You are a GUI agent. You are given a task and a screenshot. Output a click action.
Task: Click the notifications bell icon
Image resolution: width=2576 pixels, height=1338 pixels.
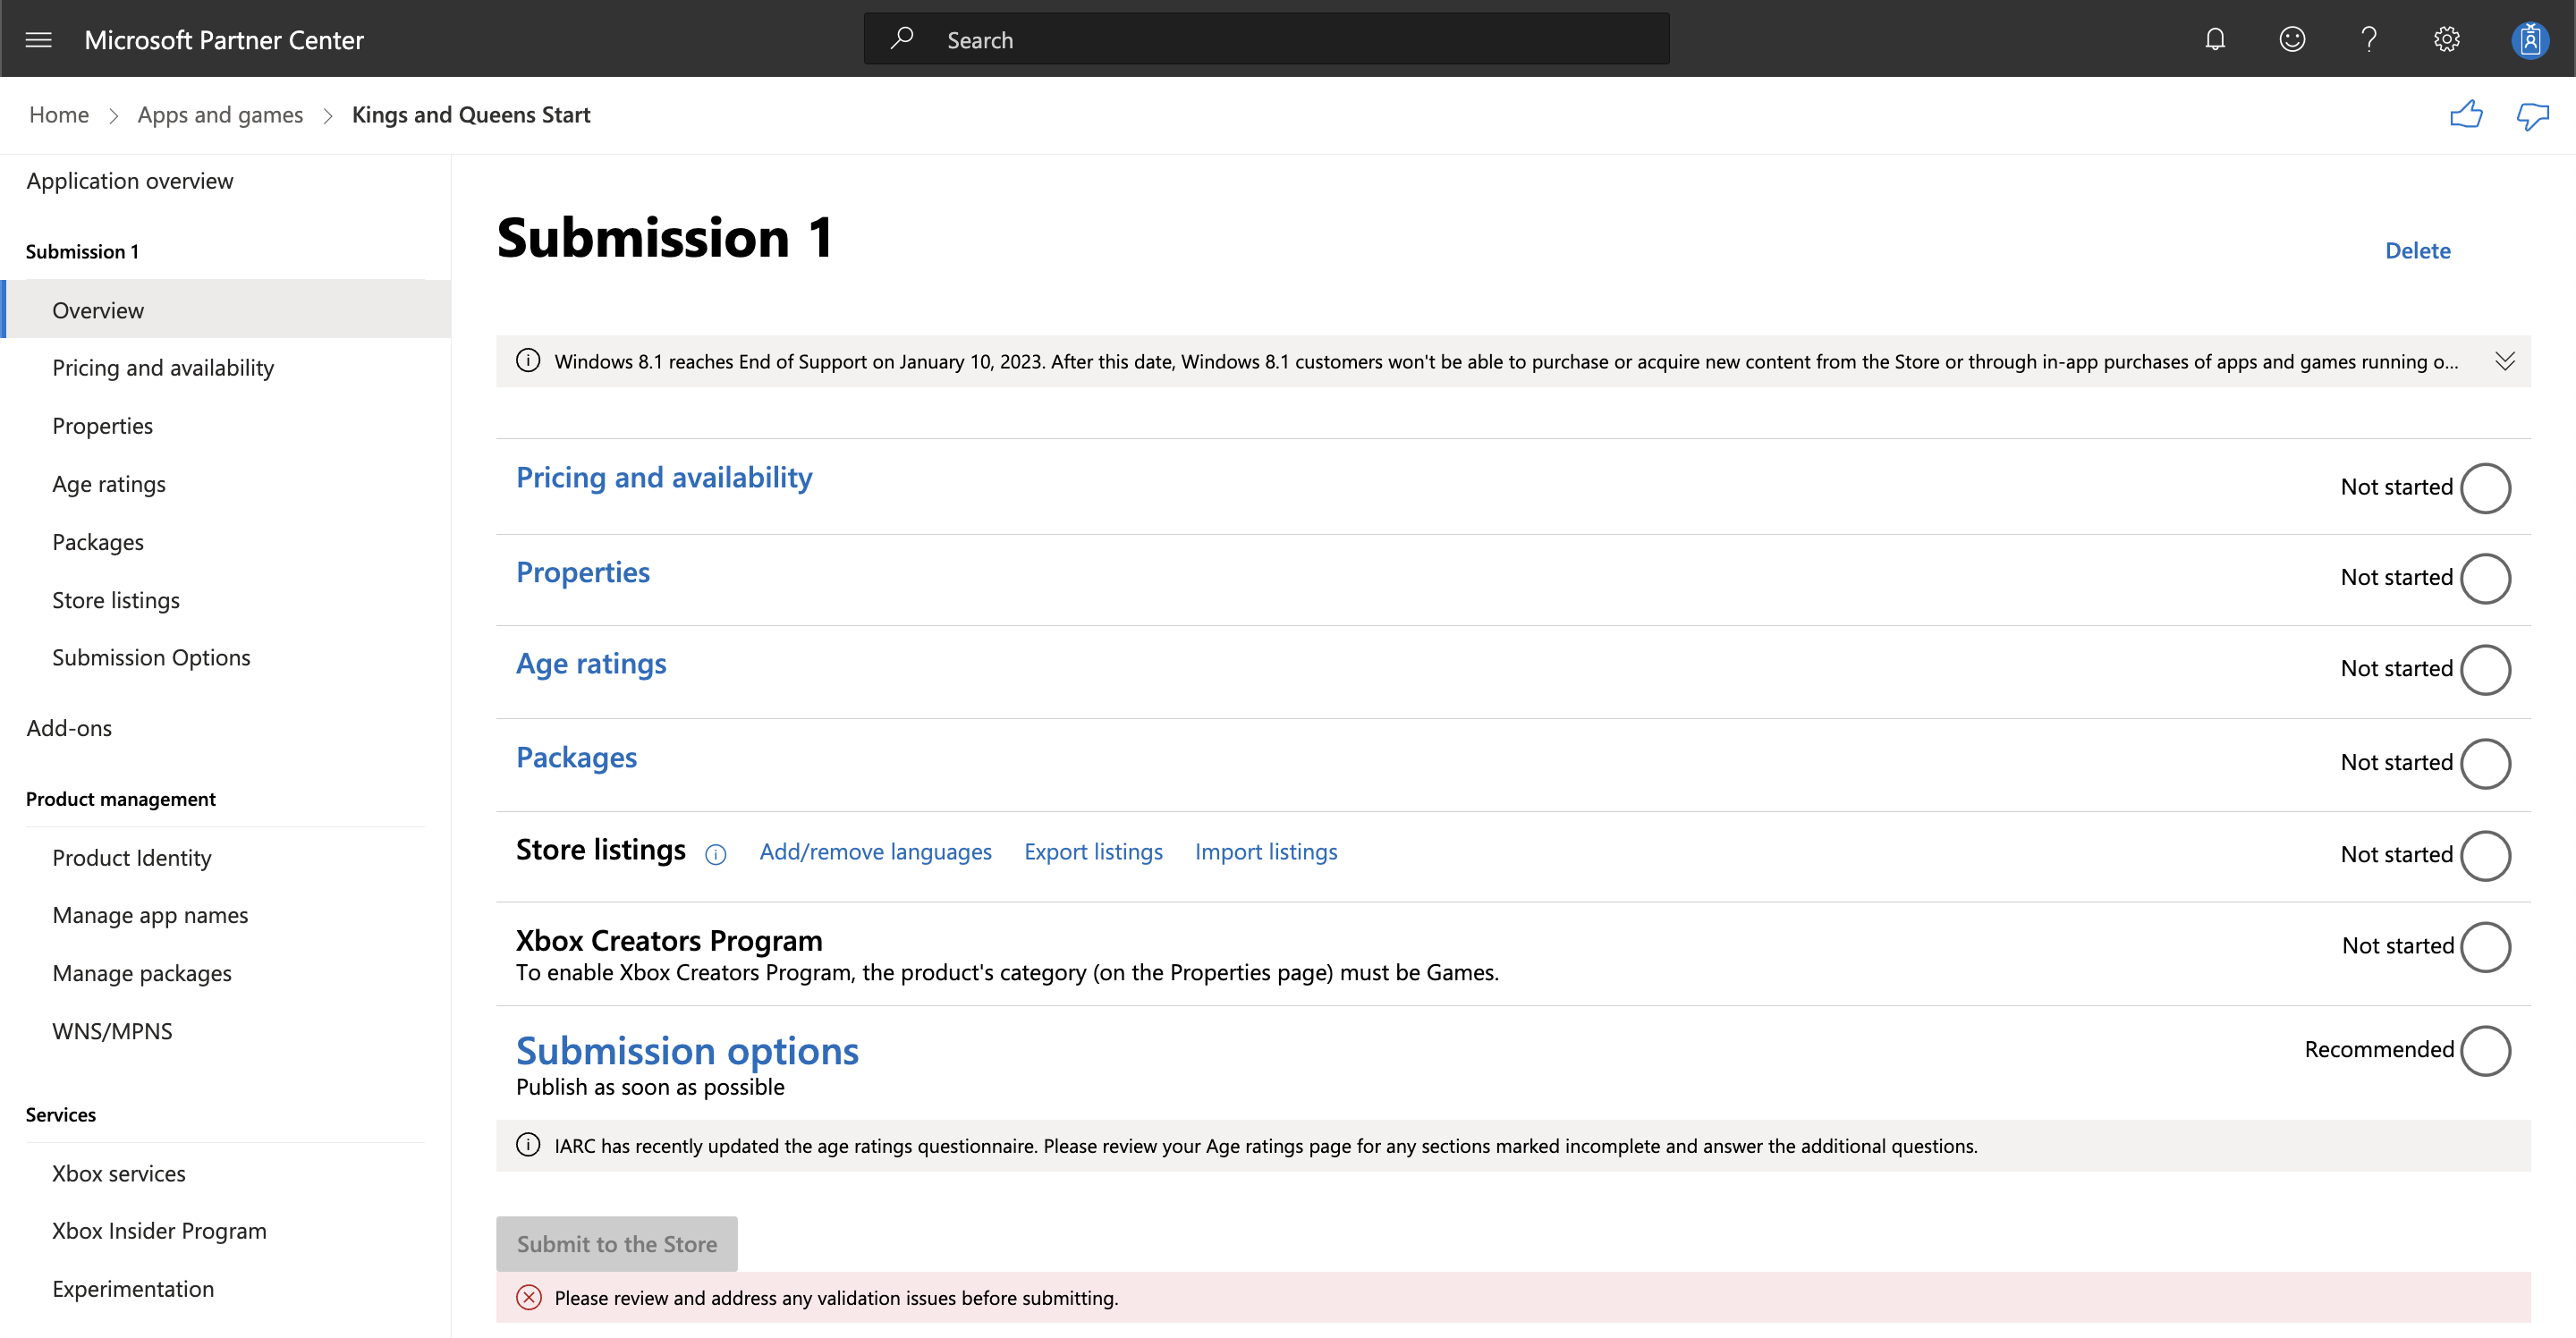coord(2215,39)
